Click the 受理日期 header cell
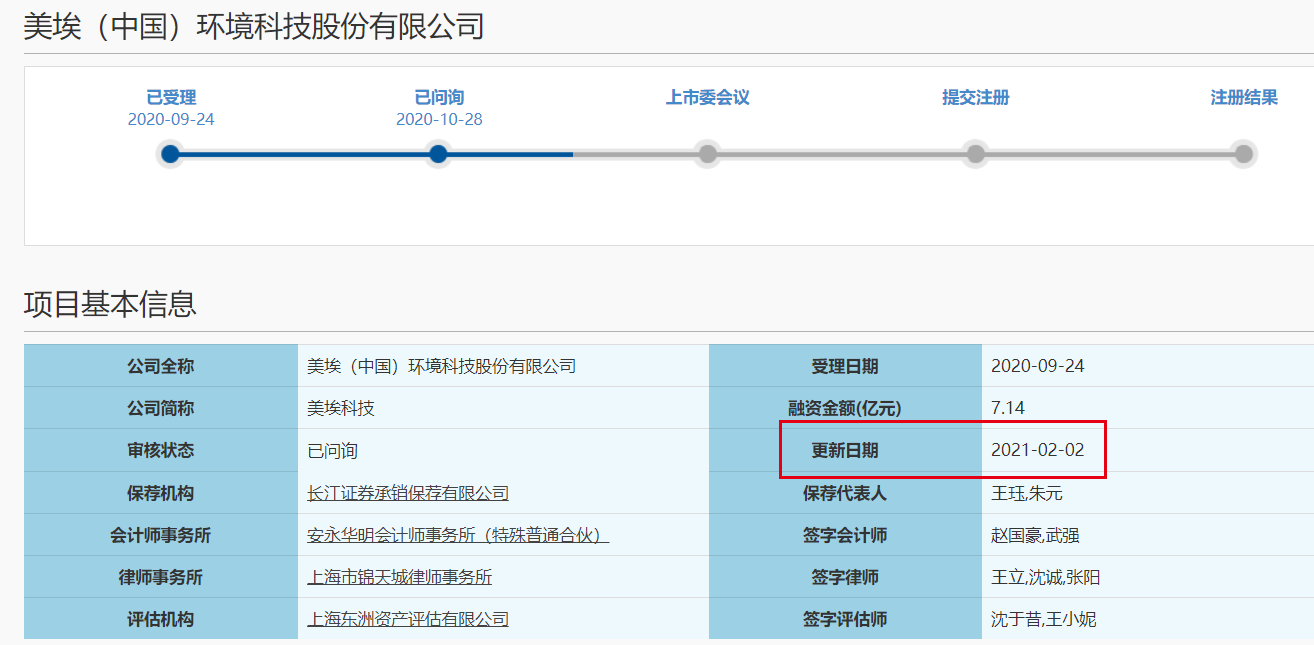 (845, 366)
